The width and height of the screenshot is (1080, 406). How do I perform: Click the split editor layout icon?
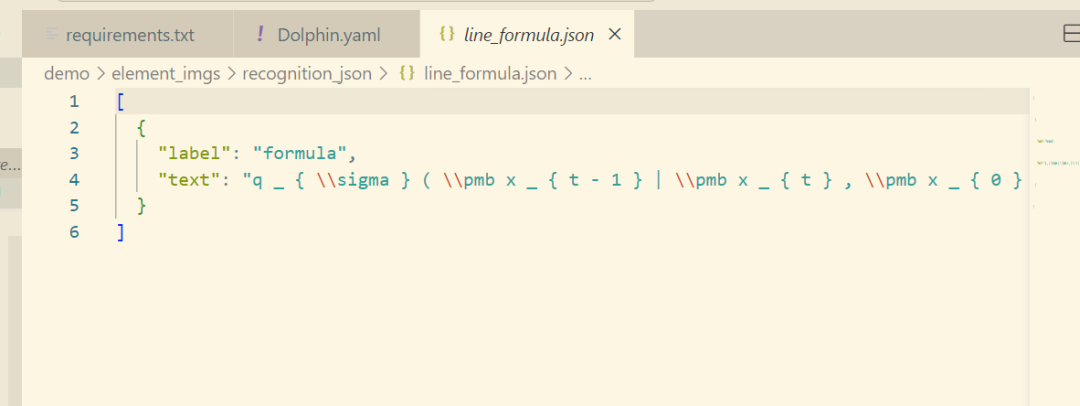(1072, 34)
